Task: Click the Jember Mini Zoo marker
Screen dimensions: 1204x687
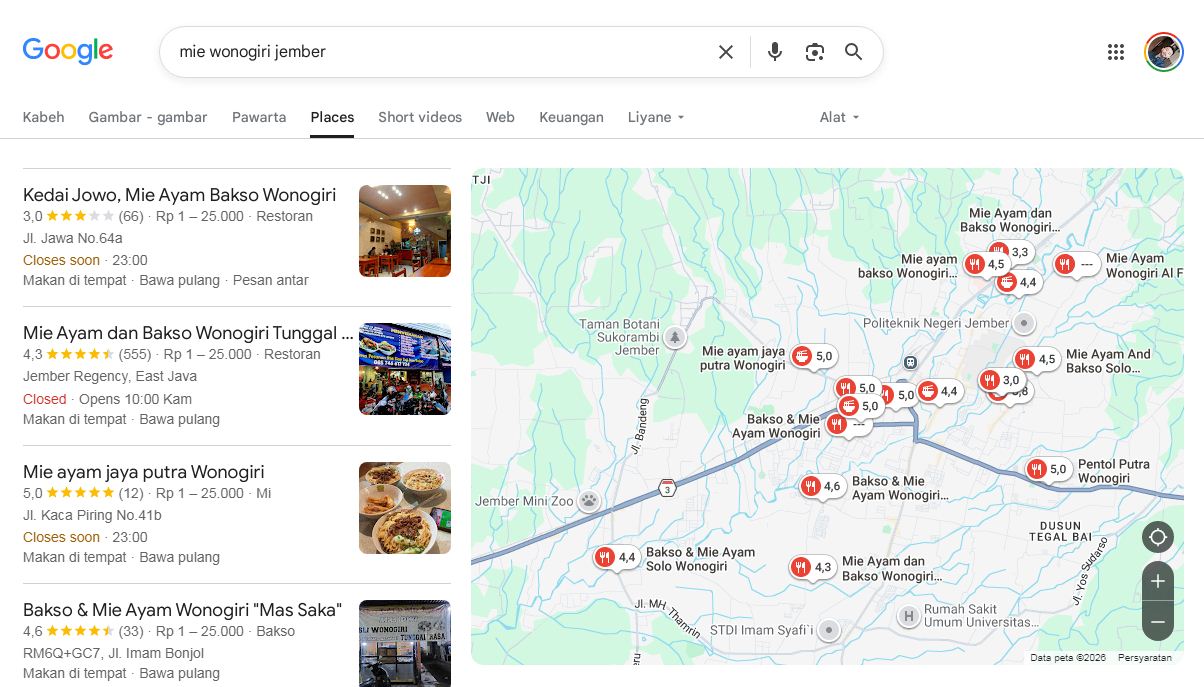Action: click(590, 501)
